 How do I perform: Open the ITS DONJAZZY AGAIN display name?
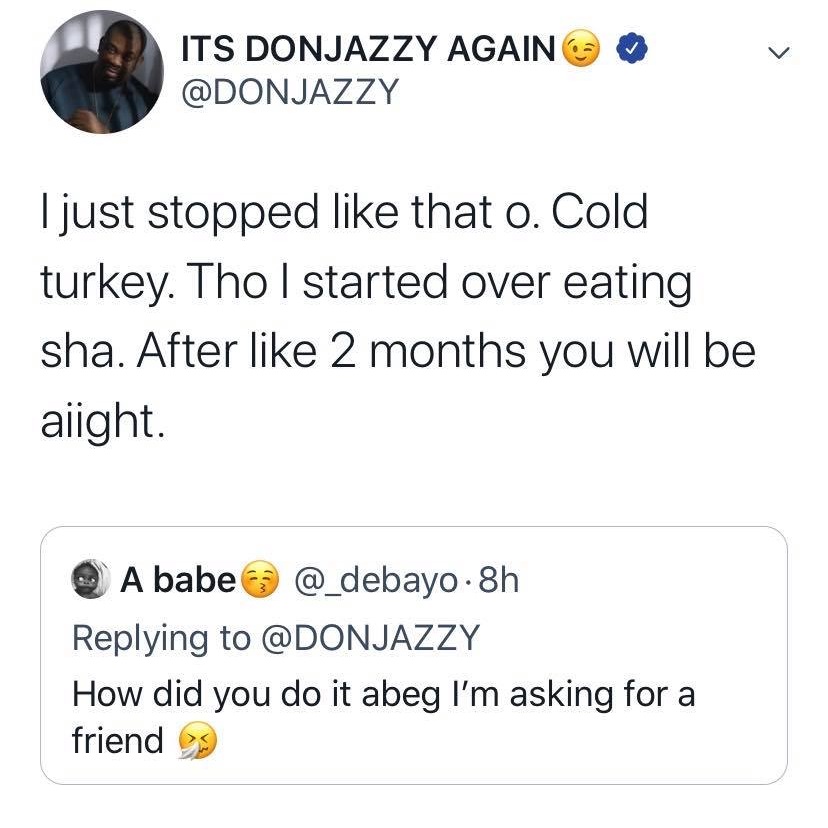pyautogui.click(x=368, y=48)
